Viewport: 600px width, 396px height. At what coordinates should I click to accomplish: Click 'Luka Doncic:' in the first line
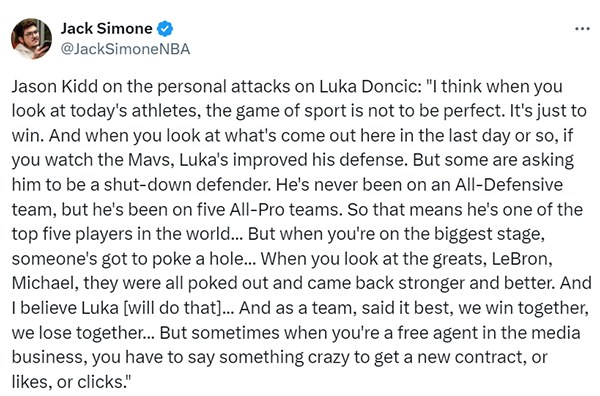pos(370,86)
